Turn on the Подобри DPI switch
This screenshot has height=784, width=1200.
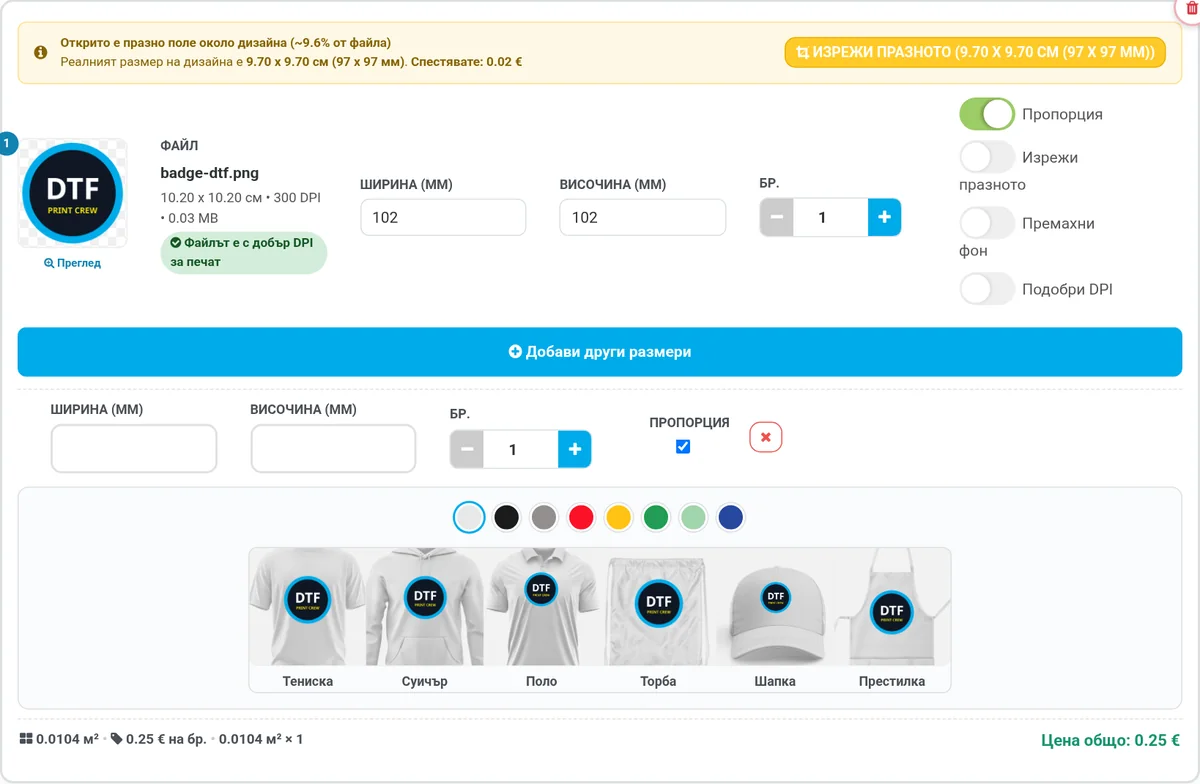click(x=987, y=289)
